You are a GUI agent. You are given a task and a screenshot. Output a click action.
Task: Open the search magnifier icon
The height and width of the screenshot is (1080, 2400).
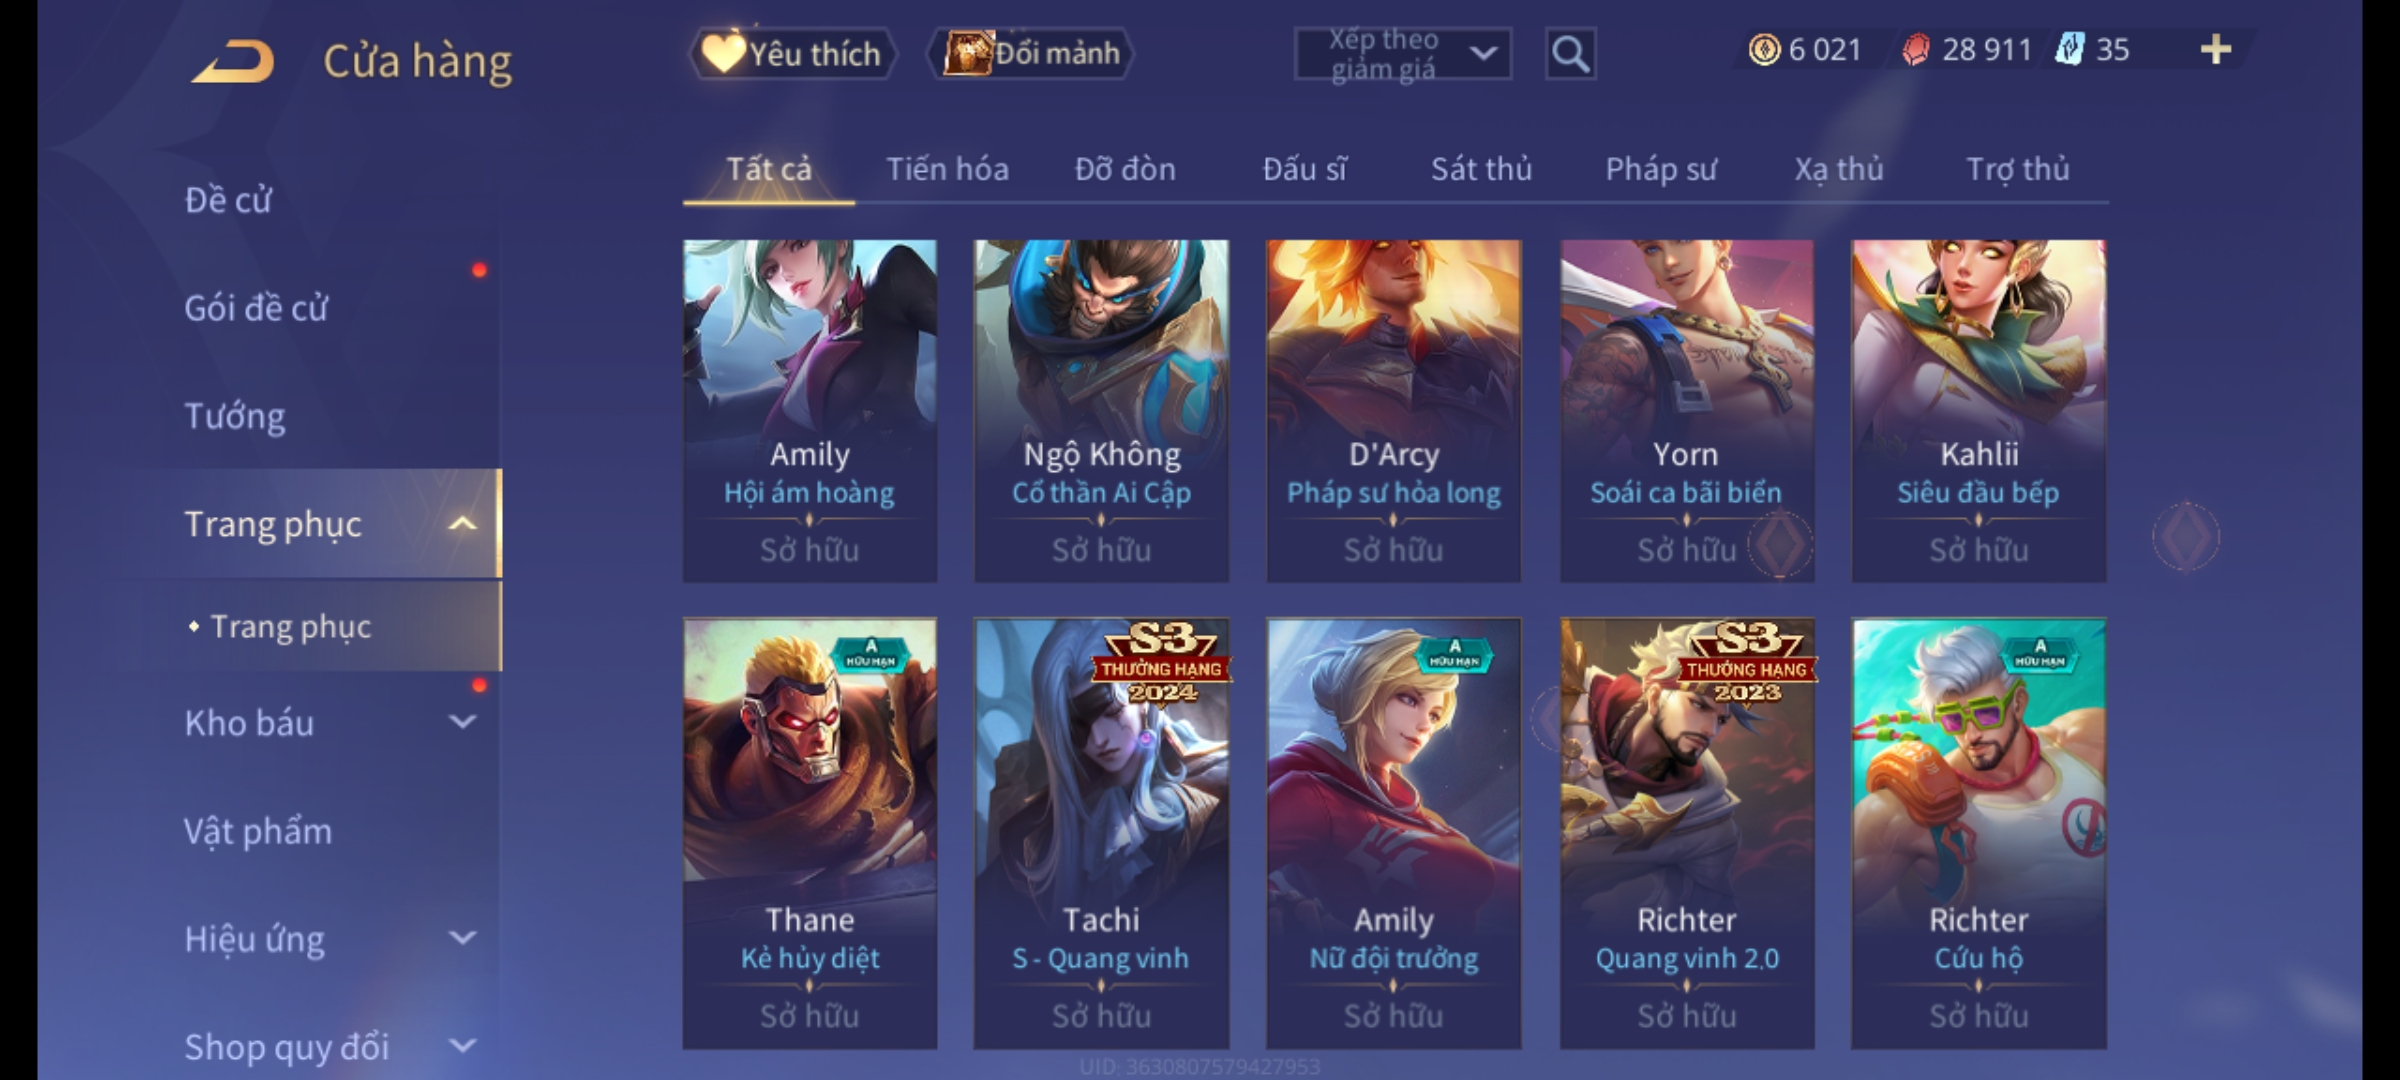point(1570,54)
